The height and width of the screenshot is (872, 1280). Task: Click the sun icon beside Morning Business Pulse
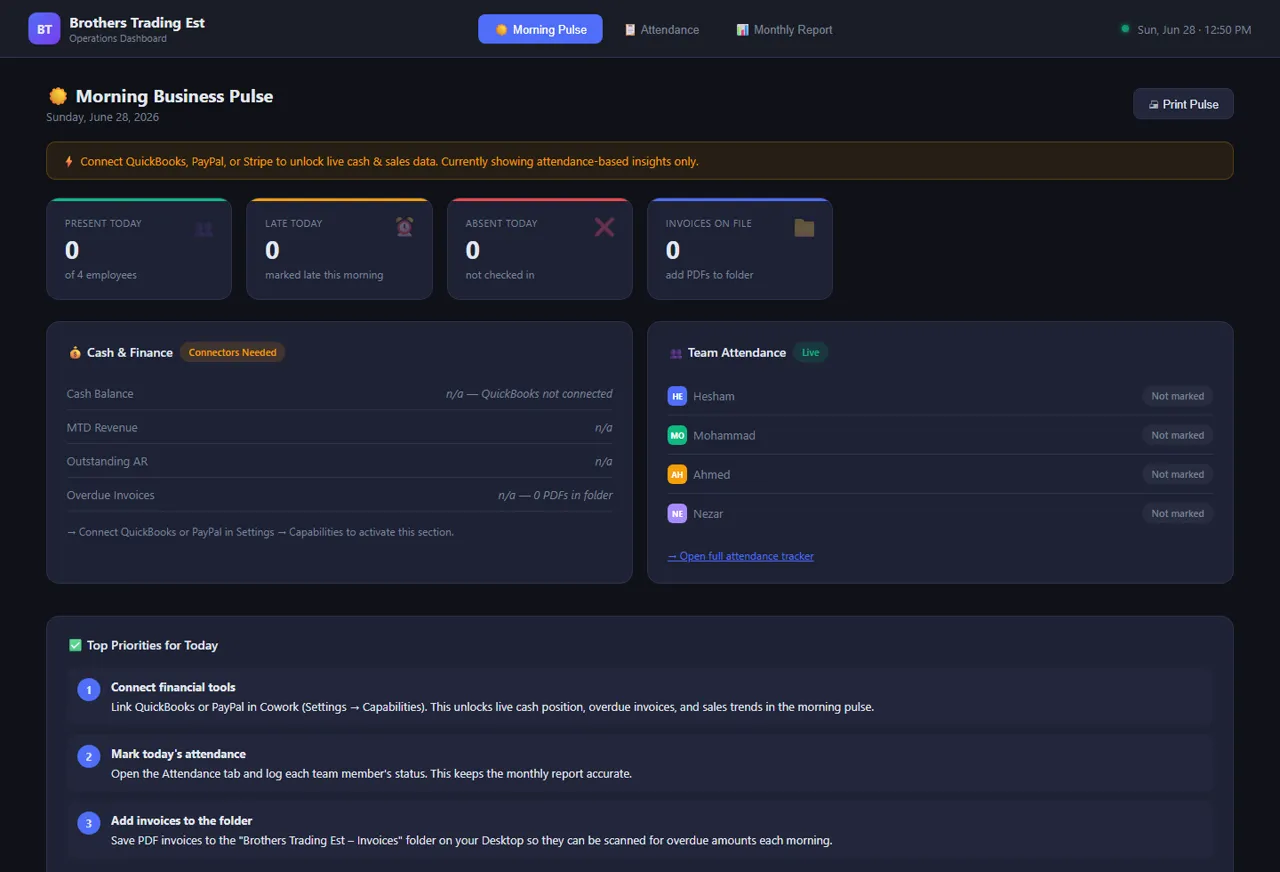point(58,96)
